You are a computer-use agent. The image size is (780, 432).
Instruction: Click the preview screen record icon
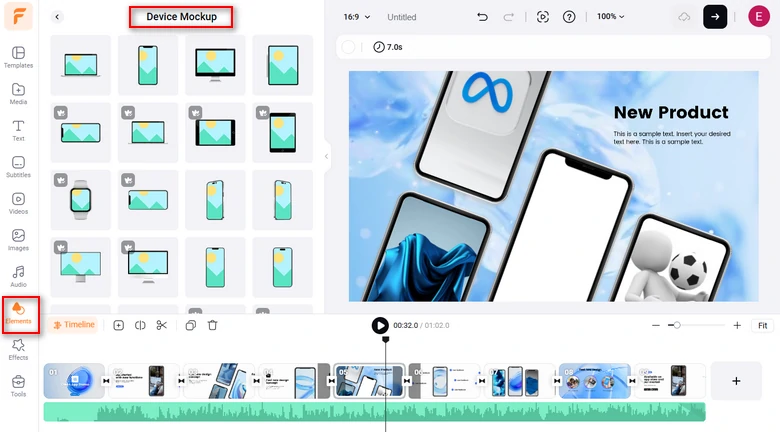pyautogui.click(x=543, y=17)
